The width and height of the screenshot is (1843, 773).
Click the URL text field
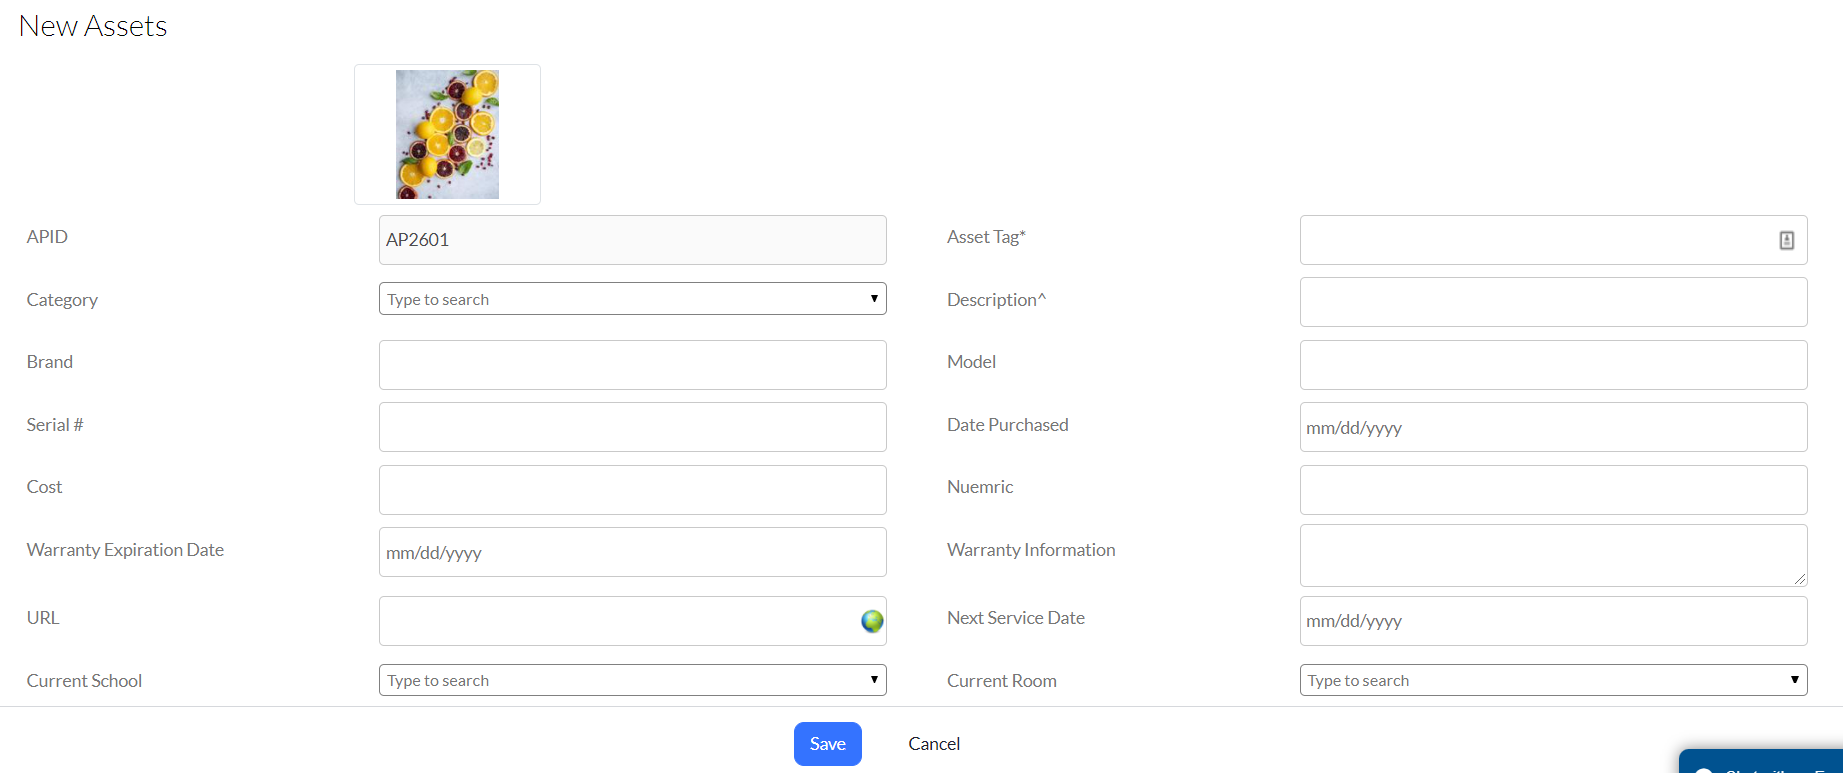tap(632, 621)
